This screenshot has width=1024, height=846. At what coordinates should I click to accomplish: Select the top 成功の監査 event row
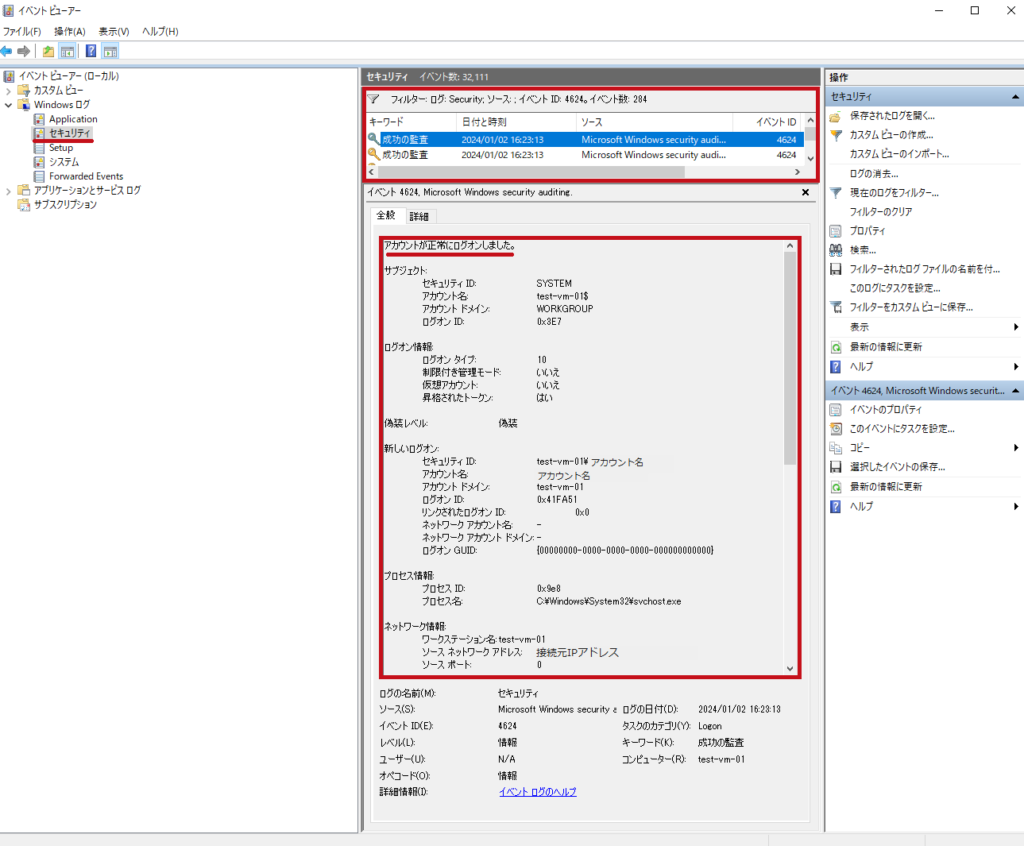450,140
